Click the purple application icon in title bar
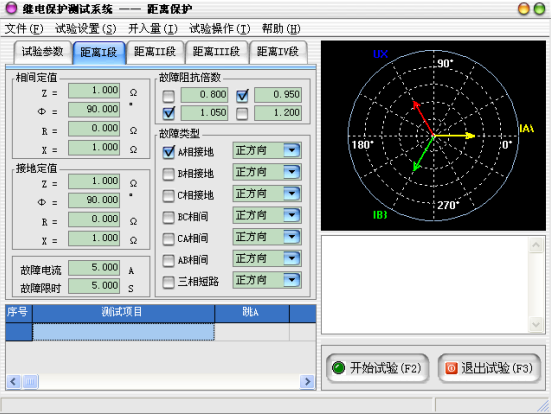 [x=11, y=8]
